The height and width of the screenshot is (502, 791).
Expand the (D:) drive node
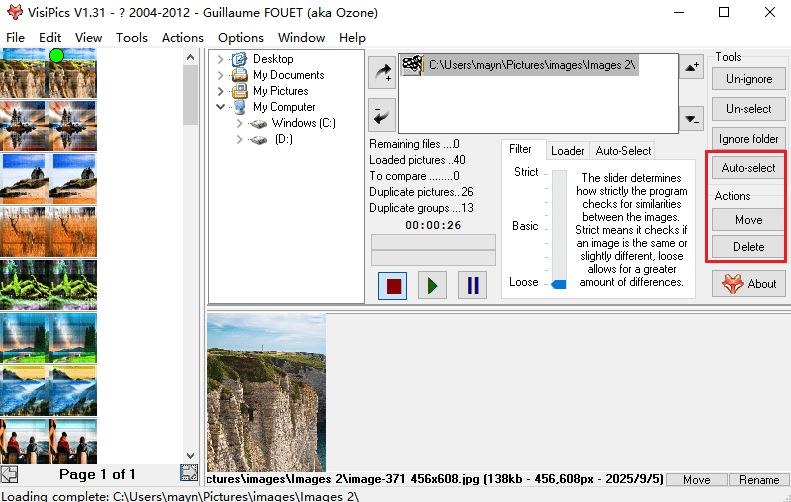(240, 139)
